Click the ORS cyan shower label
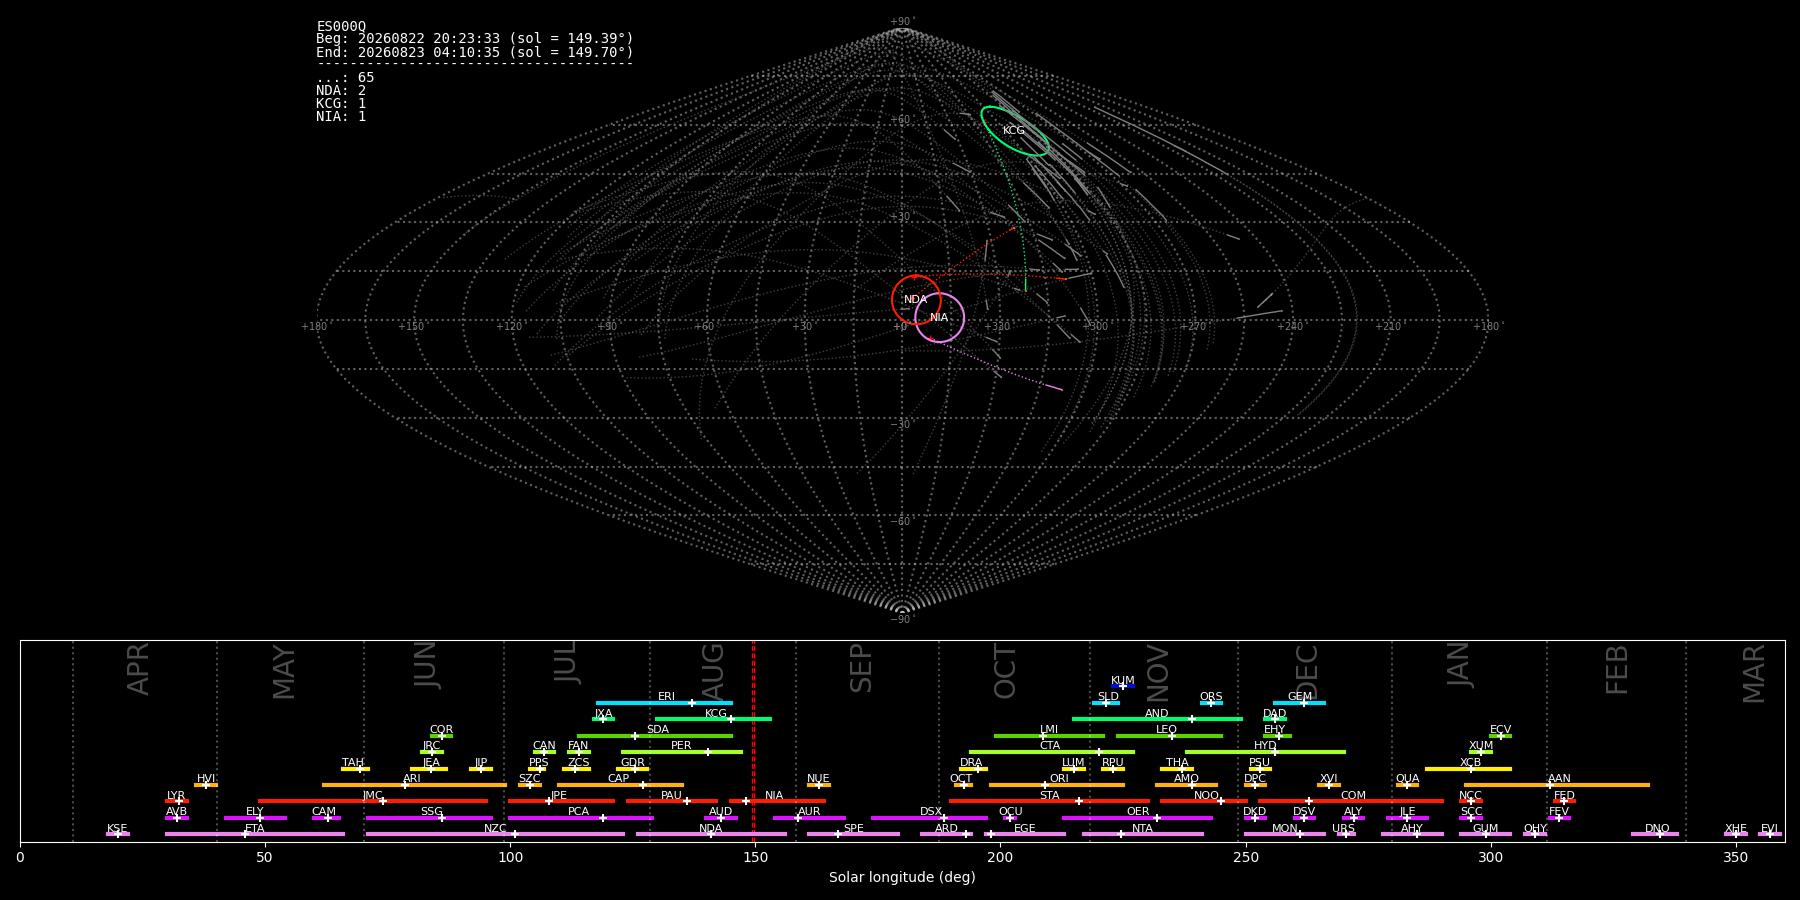This screenshot has width=1800, height=900. (1211, 697)
